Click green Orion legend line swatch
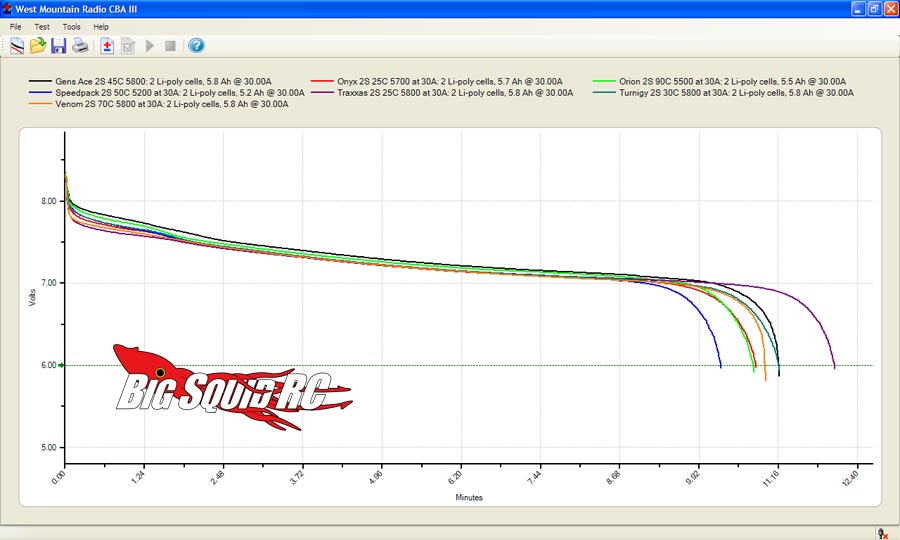This screenshot has height=540, width=900. pyautogui.click(x=604, y=81)
